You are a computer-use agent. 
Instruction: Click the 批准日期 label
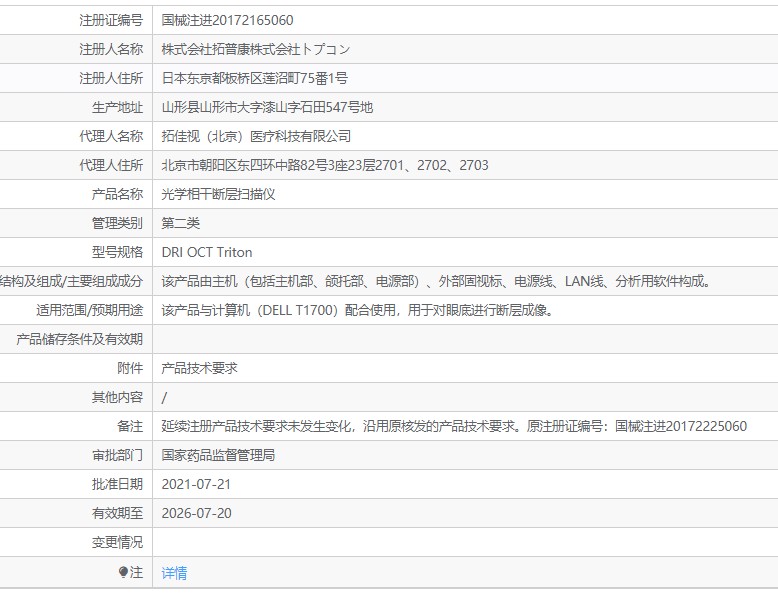click(x=118, y=484)
